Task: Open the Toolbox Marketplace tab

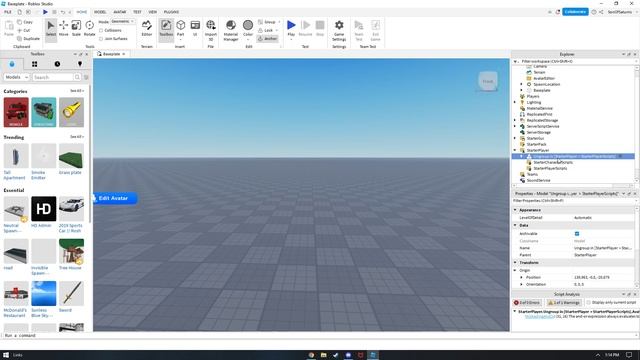Action: tap(12, 64)
